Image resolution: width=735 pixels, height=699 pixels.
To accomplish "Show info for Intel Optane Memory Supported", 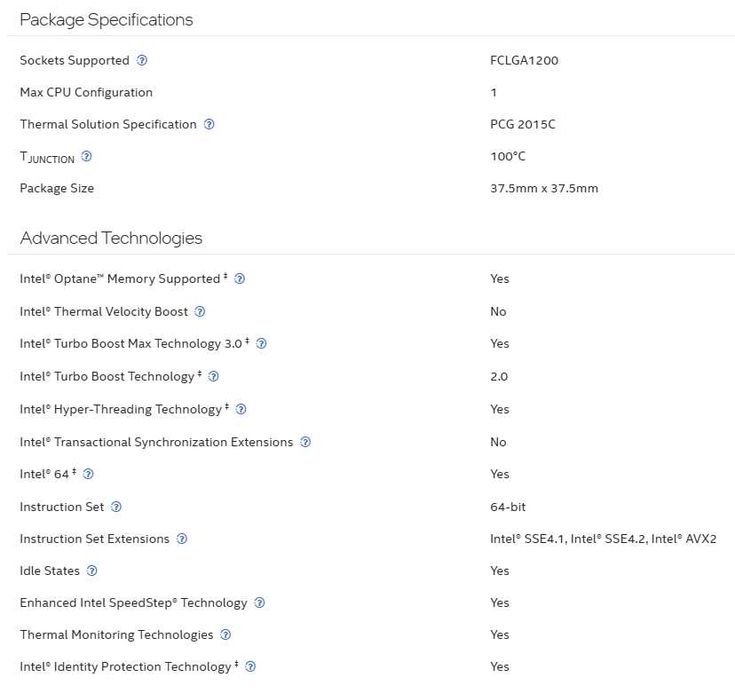I will (240, 279).
